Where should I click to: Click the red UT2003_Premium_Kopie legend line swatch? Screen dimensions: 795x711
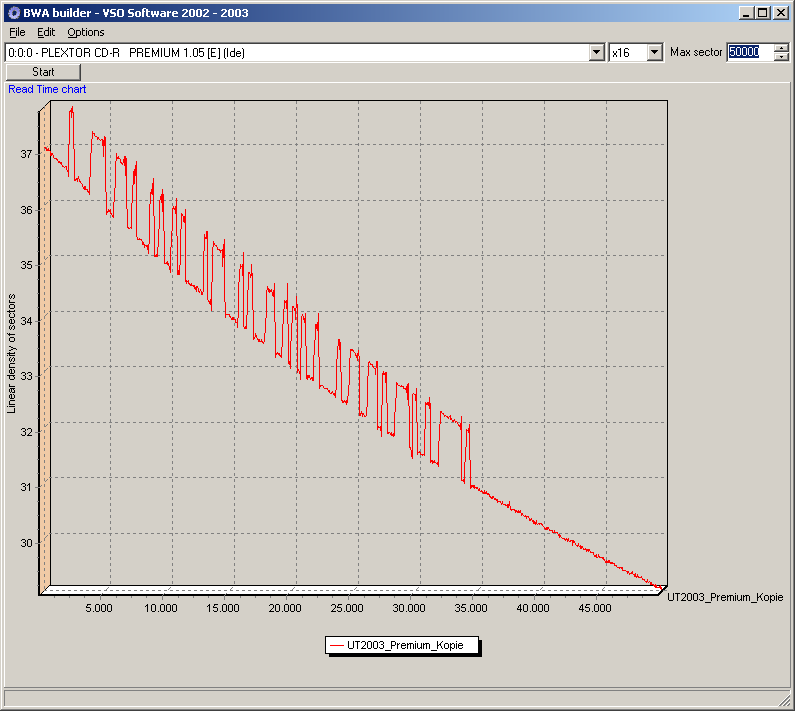pyautogui.click(x=337, y=646)
